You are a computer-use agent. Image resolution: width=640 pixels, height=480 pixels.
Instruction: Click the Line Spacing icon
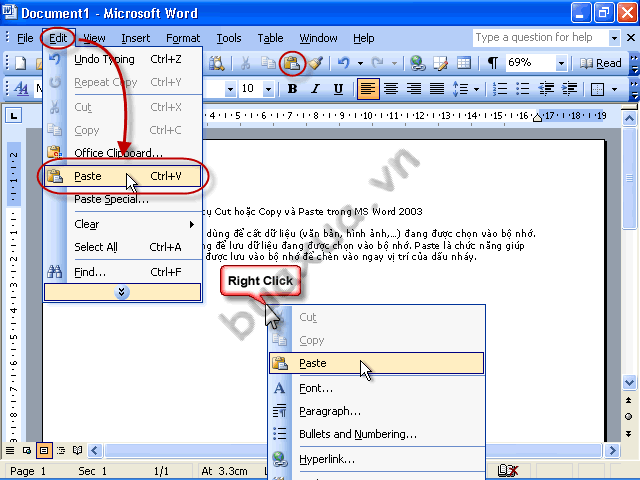pos(460,89)
